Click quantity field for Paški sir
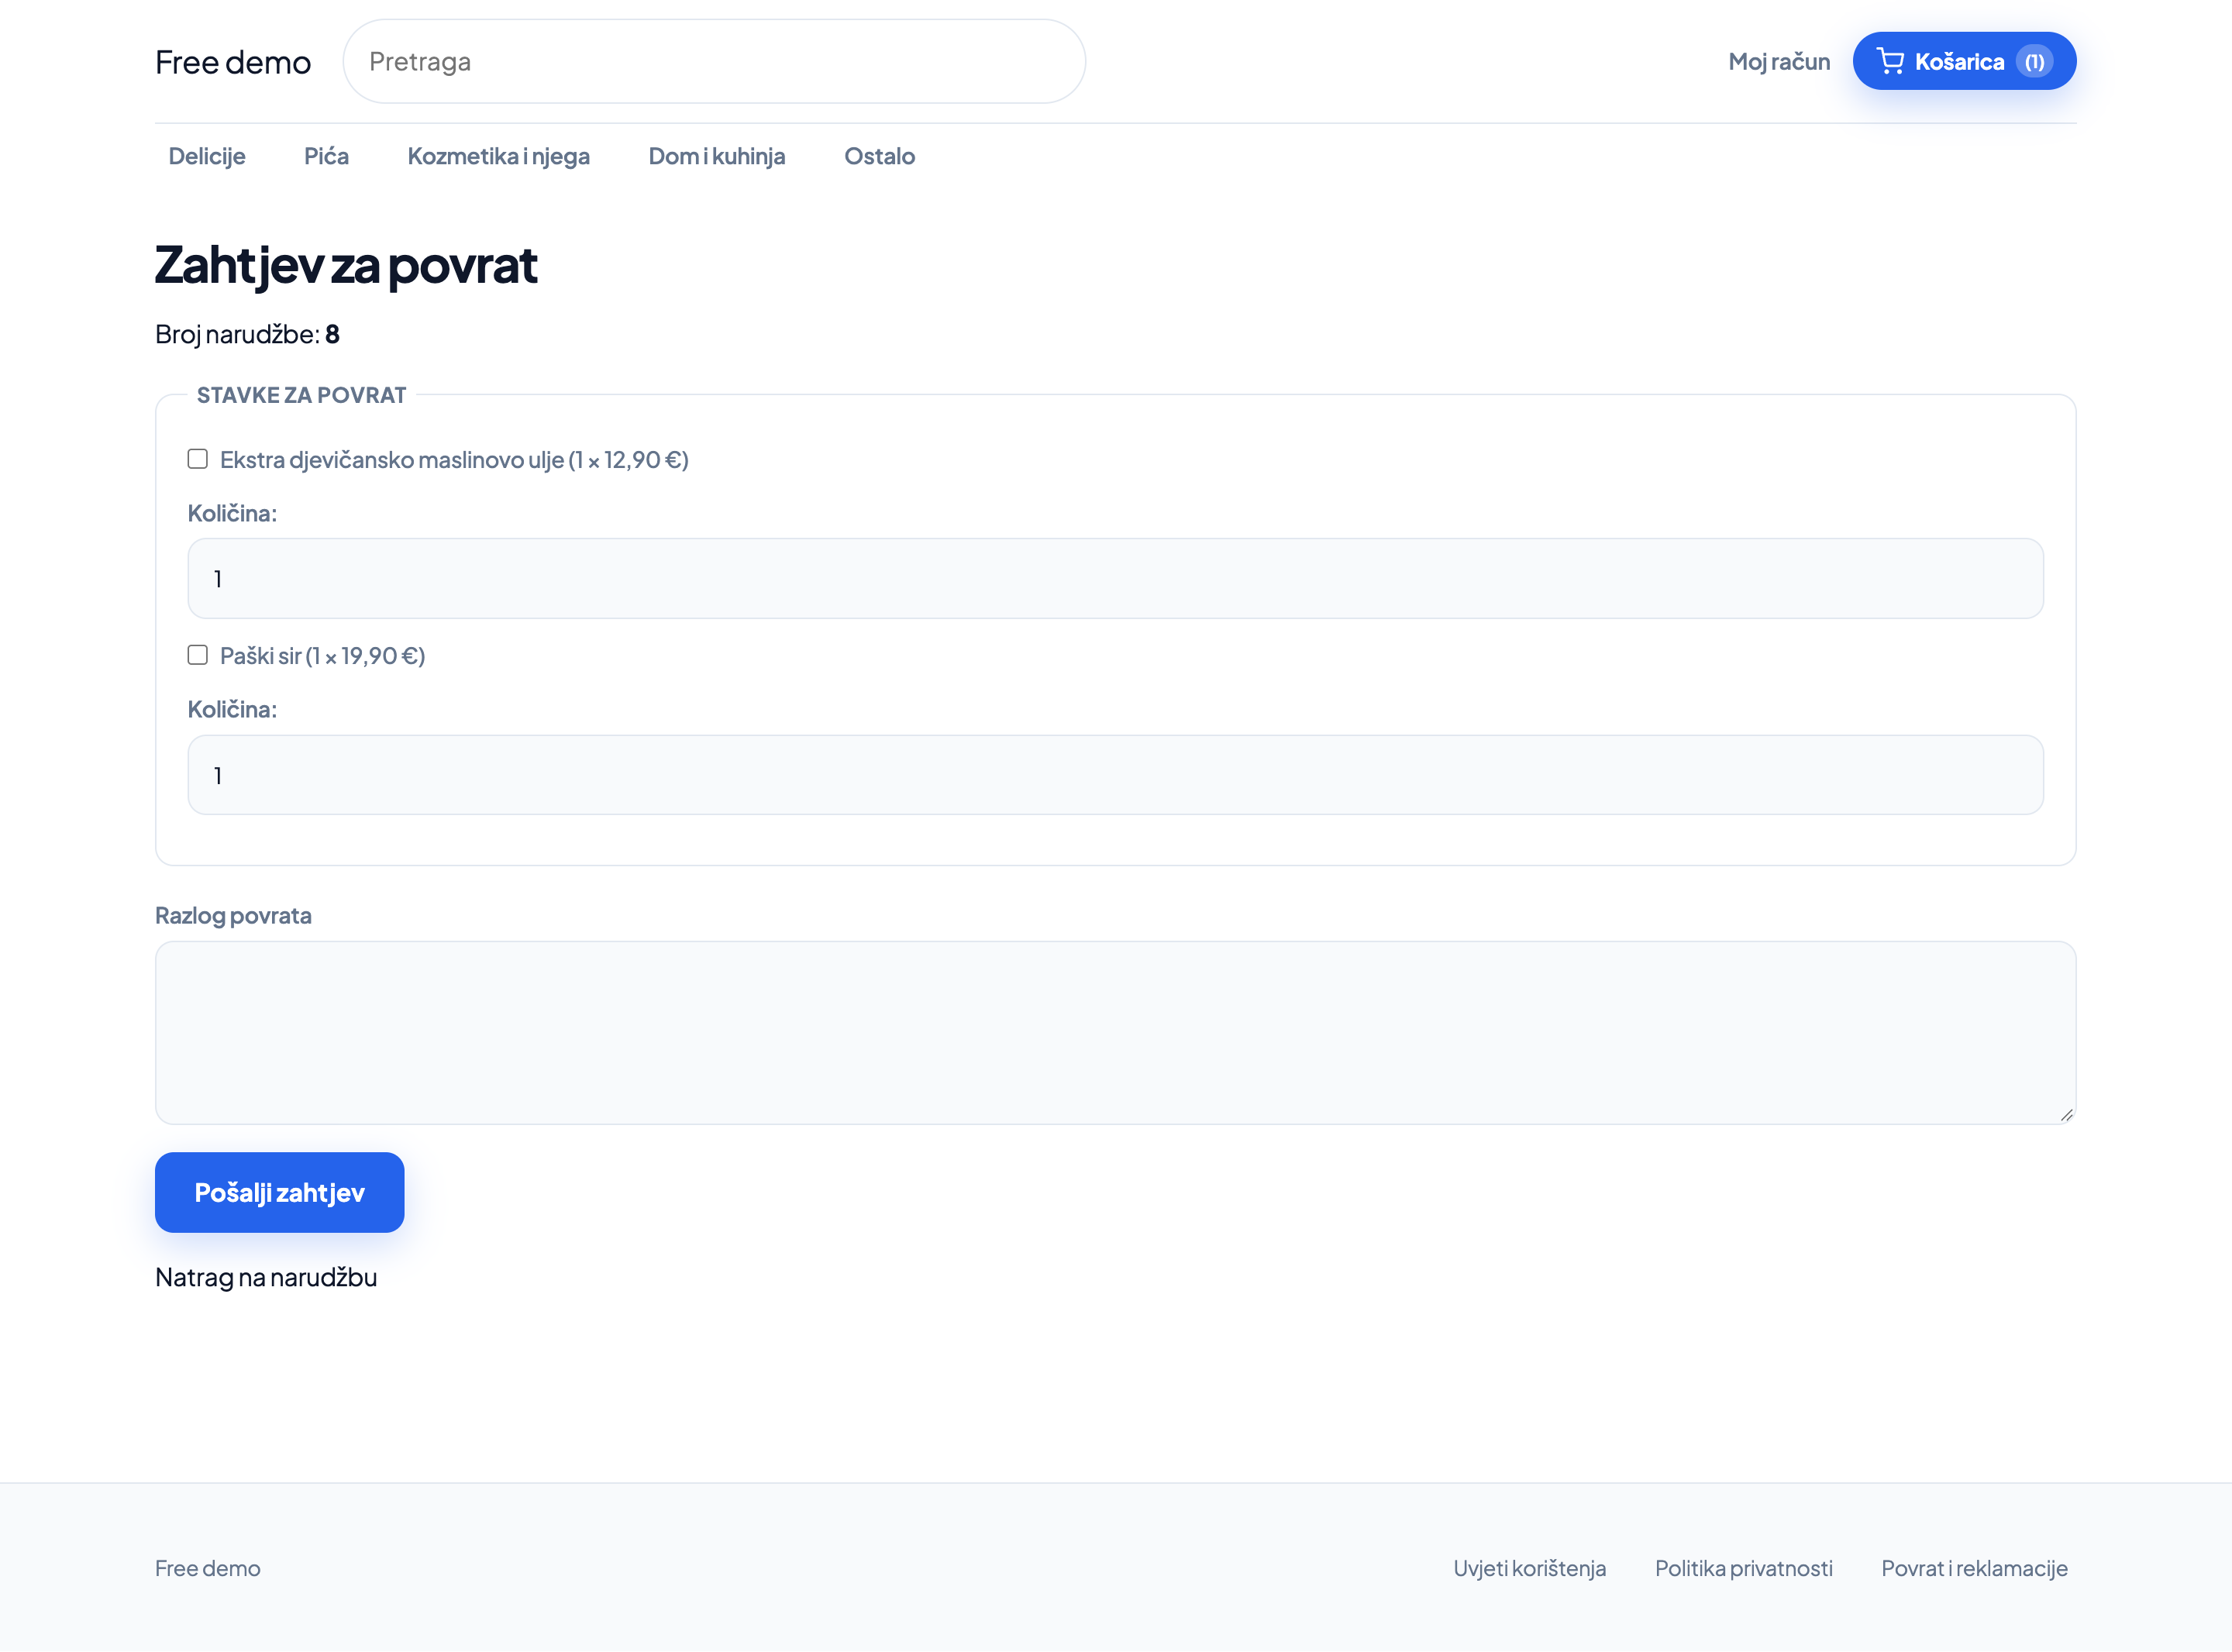The image size is (2232, 1652). (x=1115, y=775)
